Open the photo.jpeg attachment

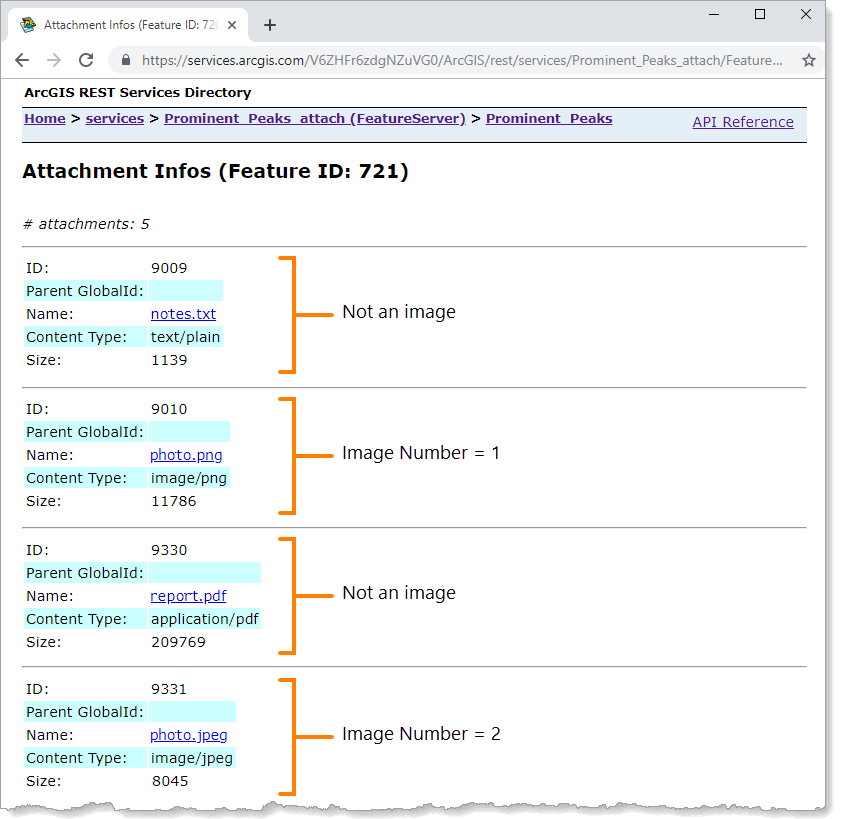[189, 735]
